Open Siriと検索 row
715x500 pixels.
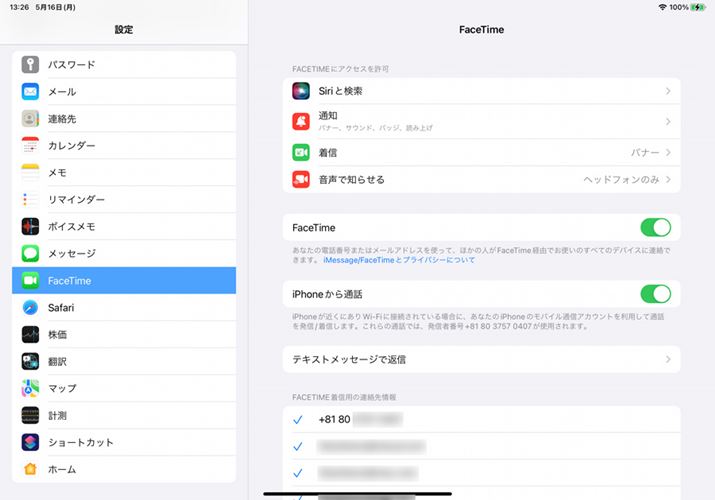pyautogui.click(x=482, y=91)
